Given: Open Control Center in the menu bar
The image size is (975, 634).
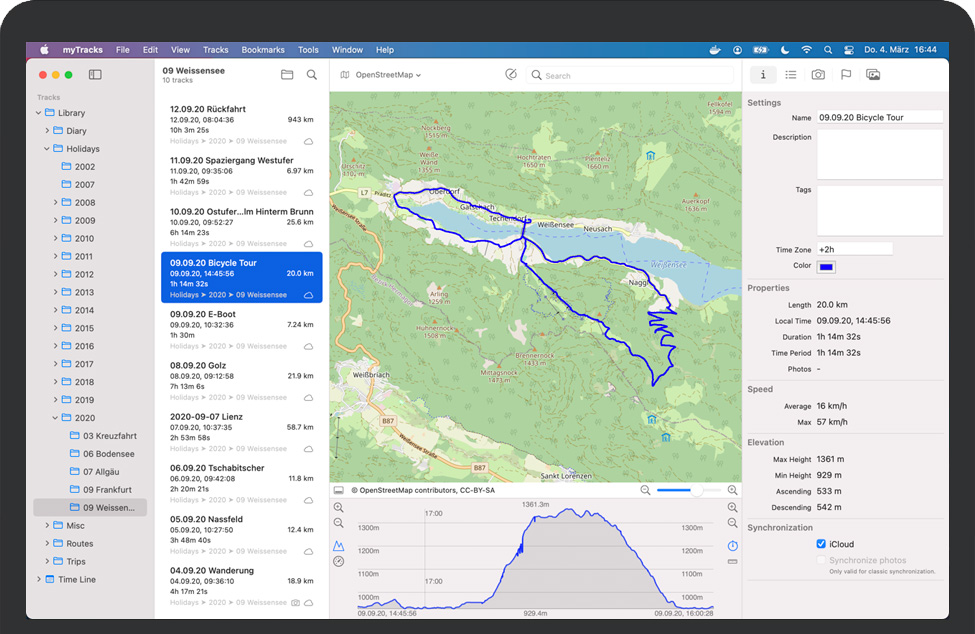Looking at the screenshot, I should (849, 50).
